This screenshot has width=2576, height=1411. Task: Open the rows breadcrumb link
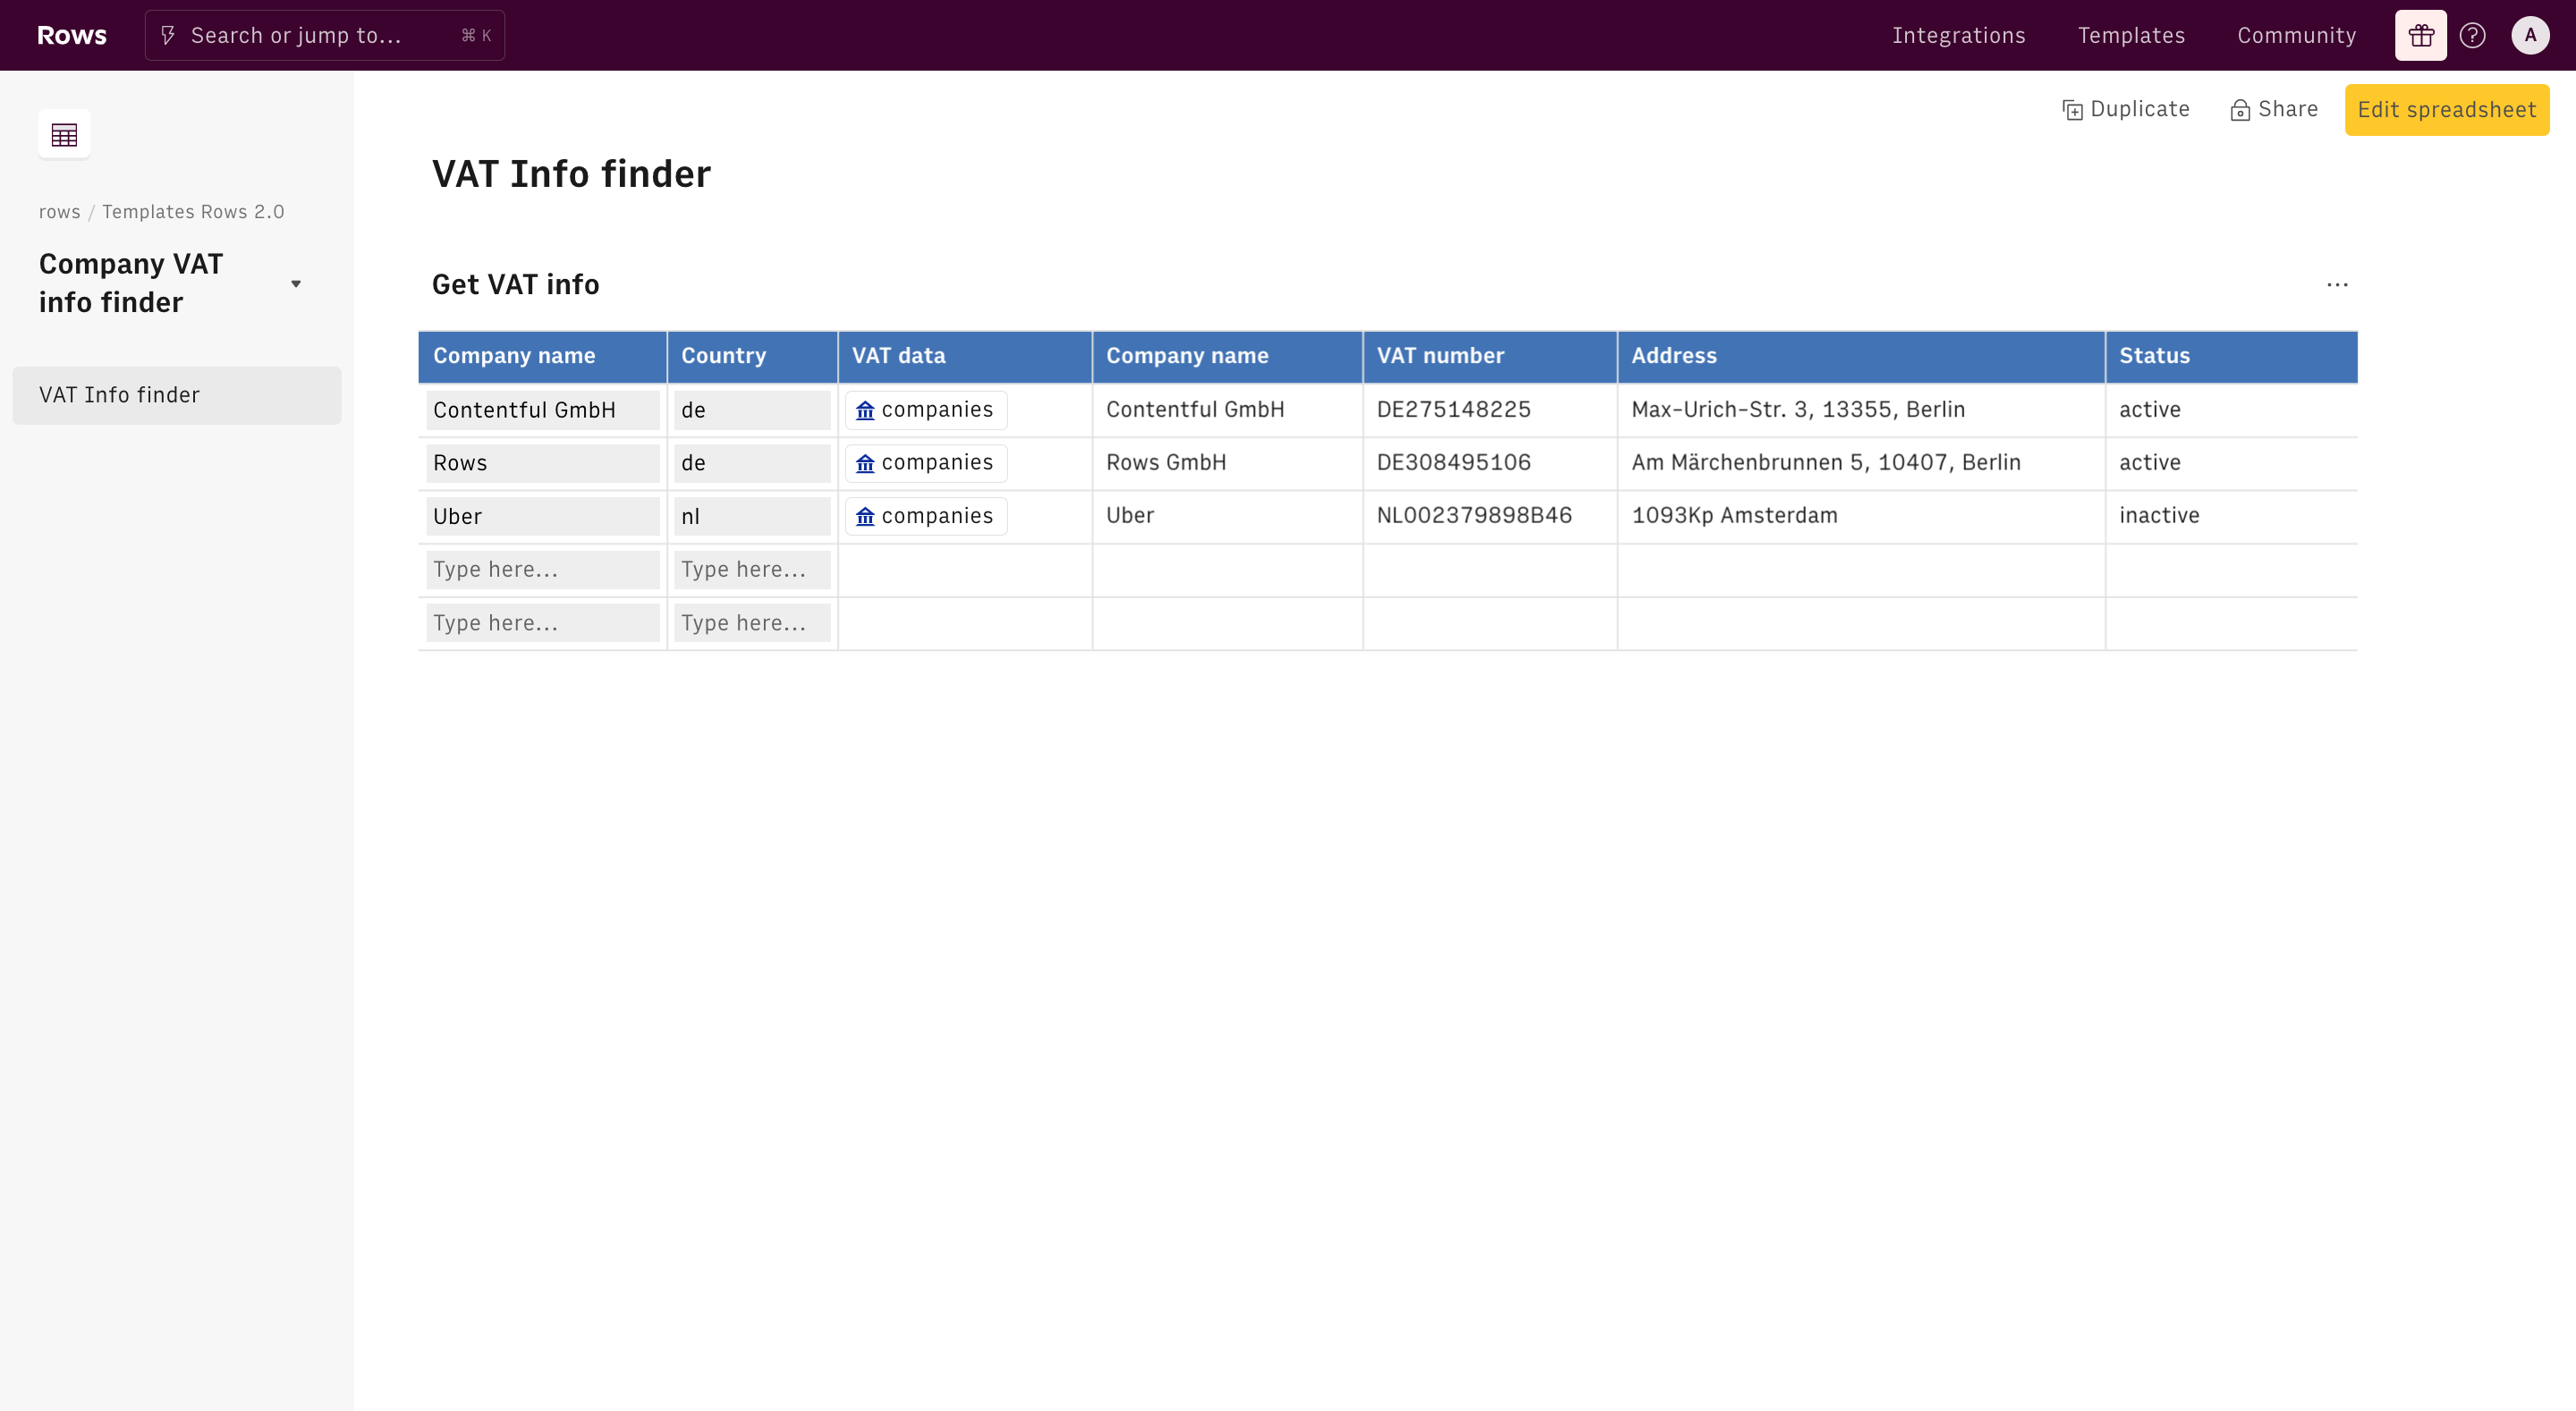pyautogui.click(x=59, y=212)
